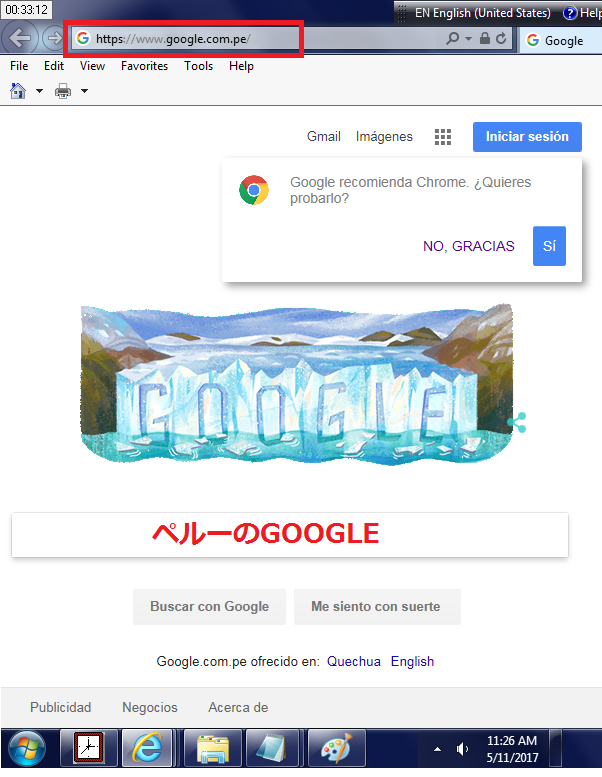Click the Print icon in toolbar
Viewport: 602px width, 777px height.
click(x=63, y=91)
